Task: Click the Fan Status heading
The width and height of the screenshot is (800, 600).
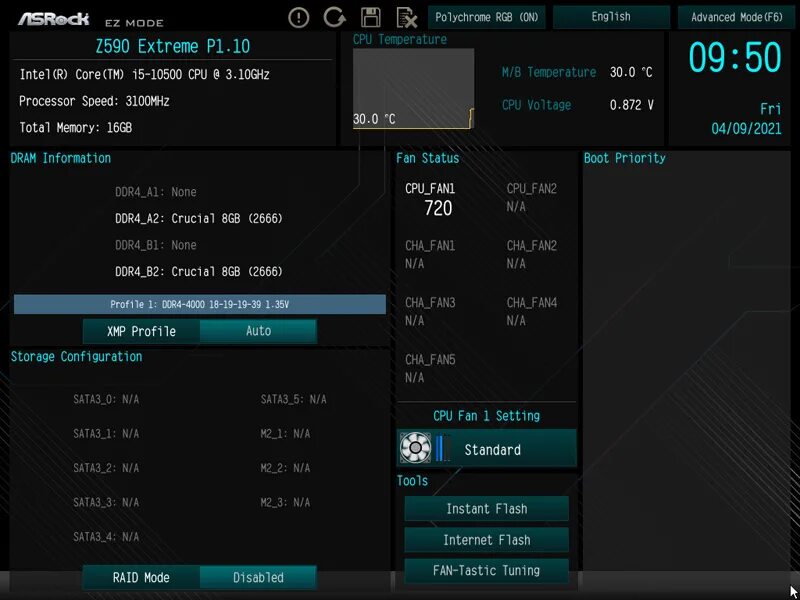Action: point(428,159)
